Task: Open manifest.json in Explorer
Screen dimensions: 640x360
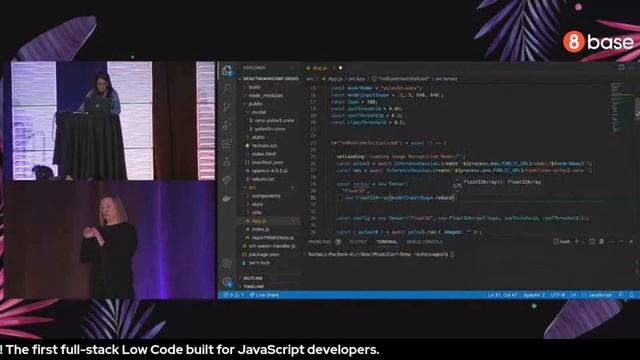Action: point(267,162)
